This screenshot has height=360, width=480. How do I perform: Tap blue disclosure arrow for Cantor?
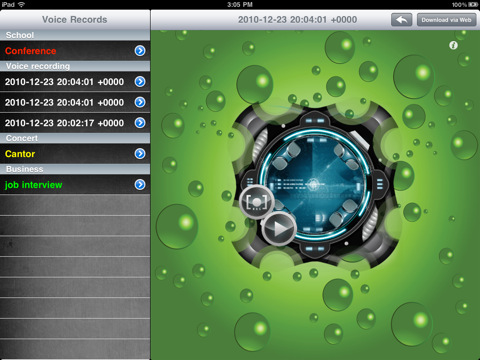[x=140, y=154]
